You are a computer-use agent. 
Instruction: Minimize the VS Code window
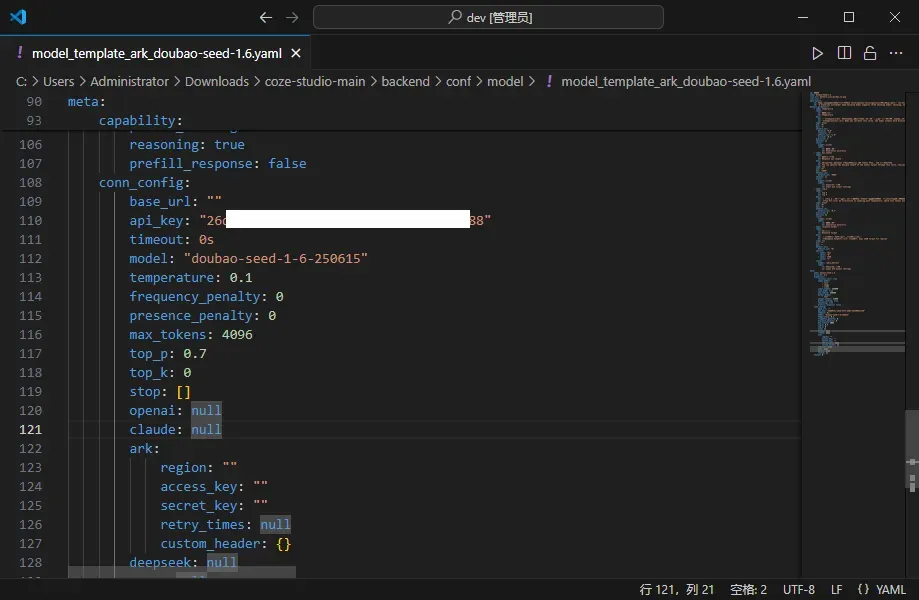[x=803, y=17]
